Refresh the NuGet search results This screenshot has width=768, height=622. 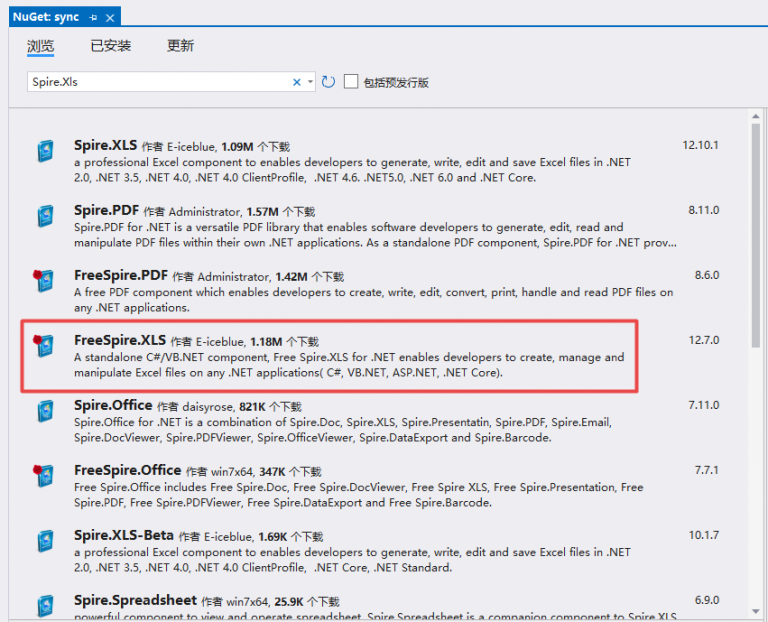tap(328, 82)
